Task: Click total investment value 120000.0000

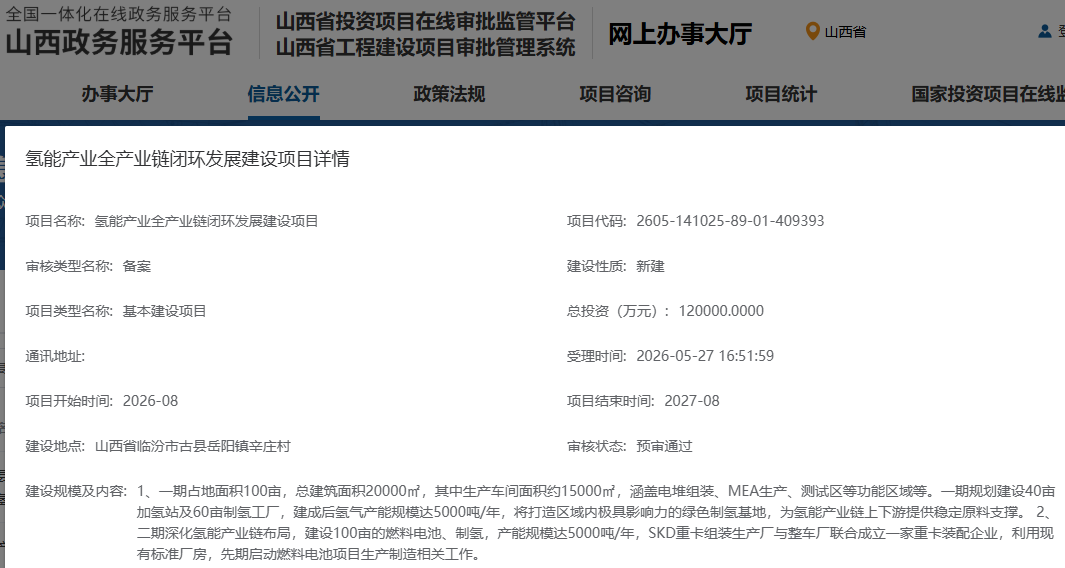Action: point(721,311)
